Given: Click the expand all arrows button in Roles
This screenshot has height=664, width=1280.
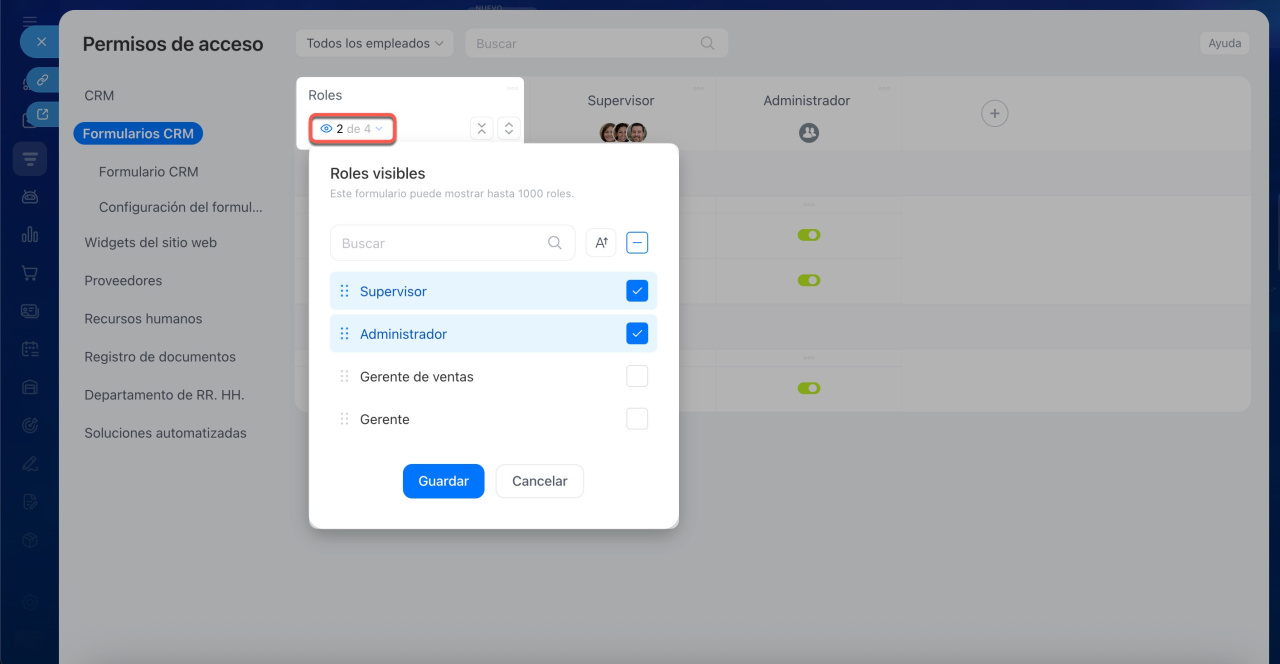Looking at the screenshot, I should coord(509,128).
